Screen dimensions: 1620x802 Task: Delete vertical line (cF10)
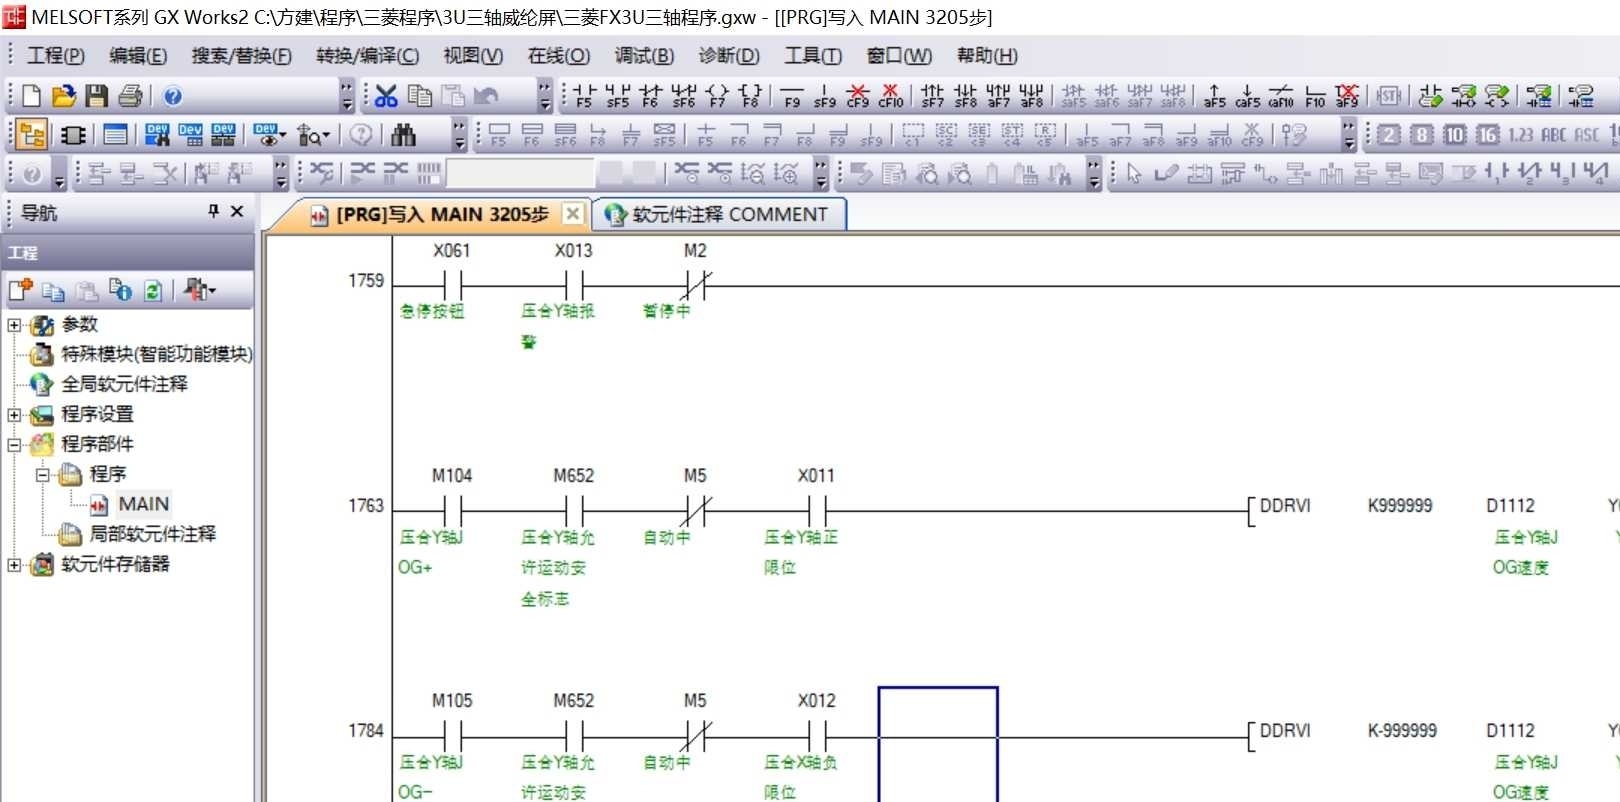coord(891,96)
